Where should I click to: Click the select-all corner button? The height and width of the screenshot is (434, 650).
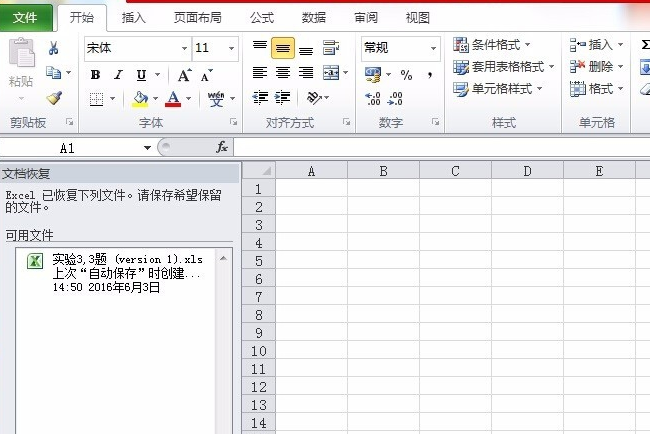259,170
